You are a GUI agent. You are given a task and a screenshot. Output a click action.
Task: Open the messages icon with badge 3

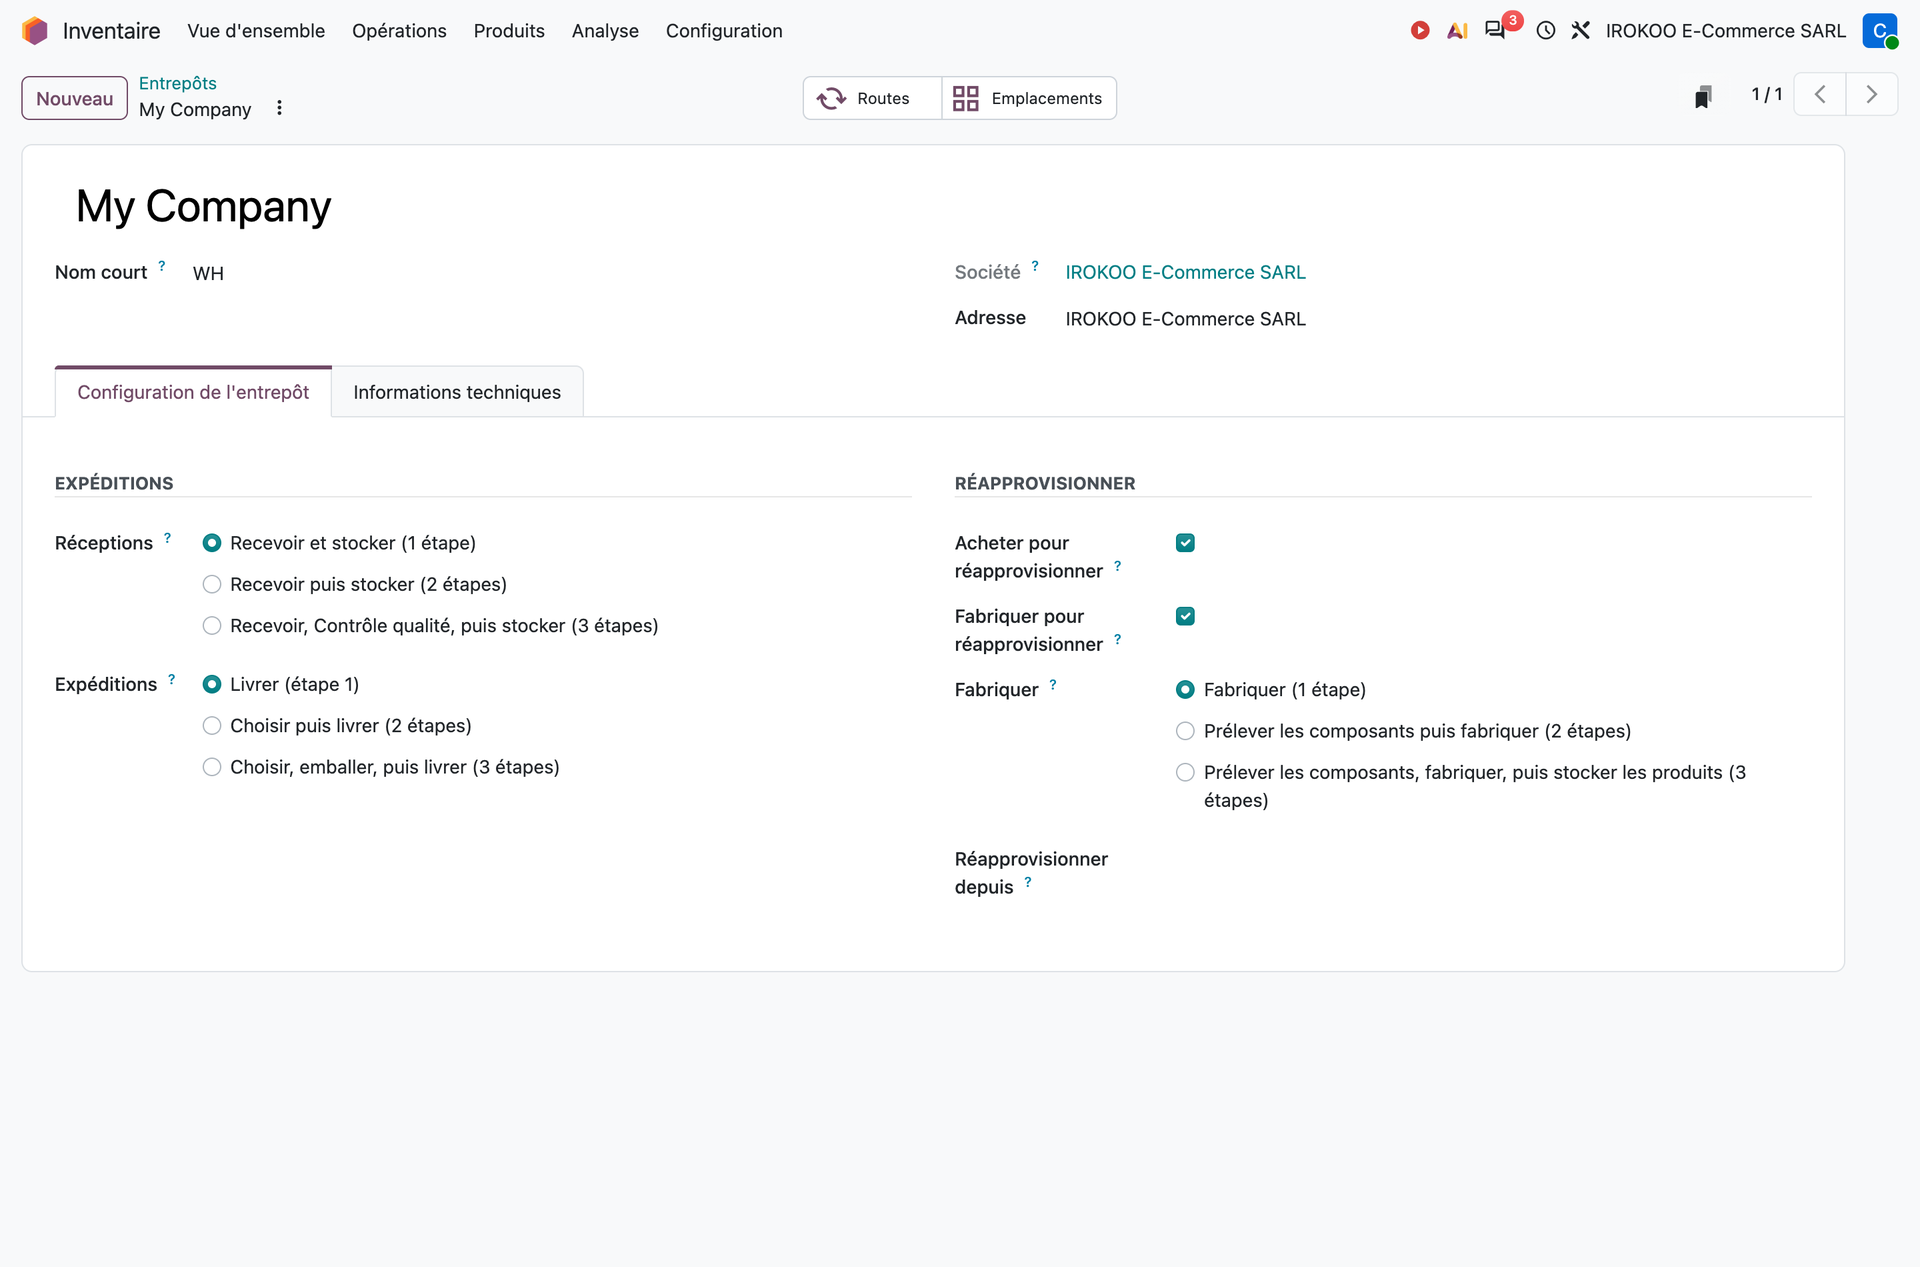1495,30
